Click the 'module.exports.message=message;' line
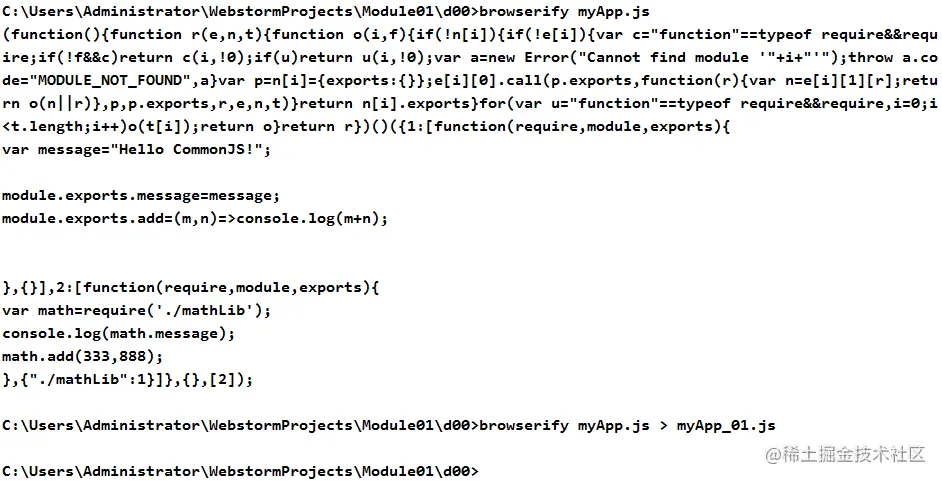 pyautogui.click(x=141, y=196)
